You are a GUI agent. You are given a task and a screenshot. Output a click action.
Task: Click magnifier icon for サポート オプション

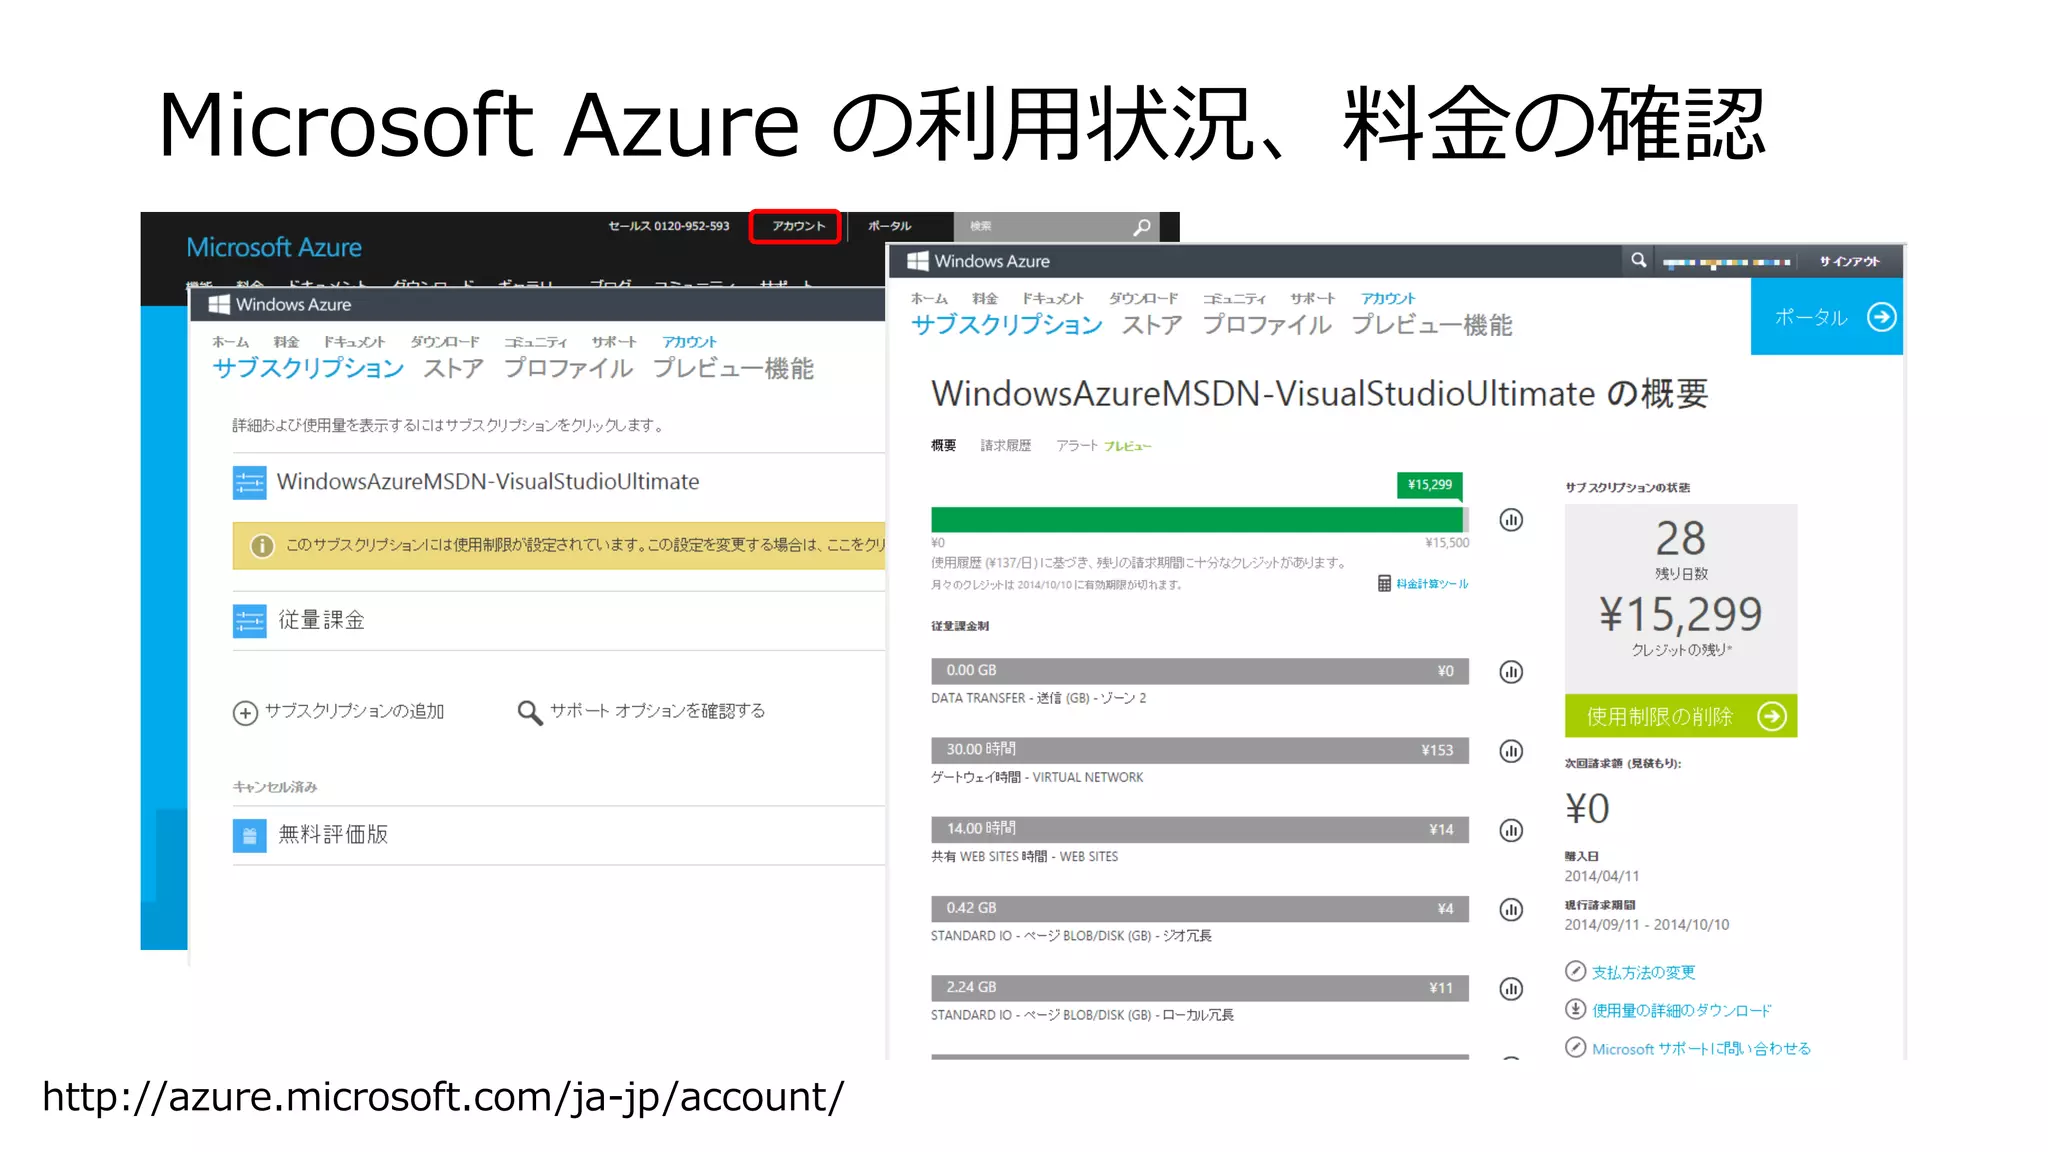click(x=529, y=712)
